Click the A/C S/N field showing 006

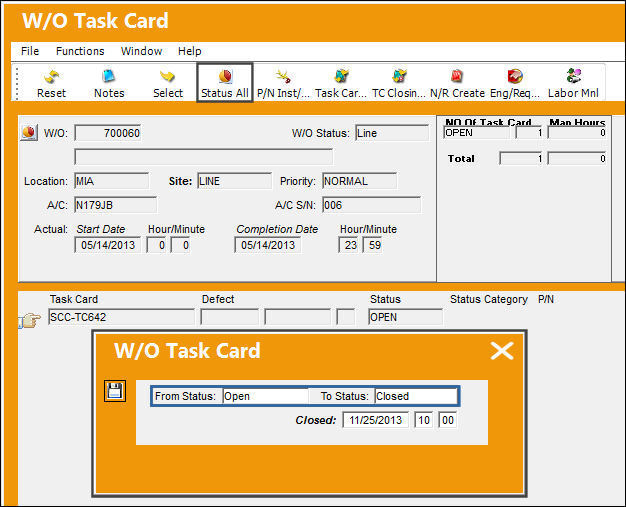pos(372,205)
